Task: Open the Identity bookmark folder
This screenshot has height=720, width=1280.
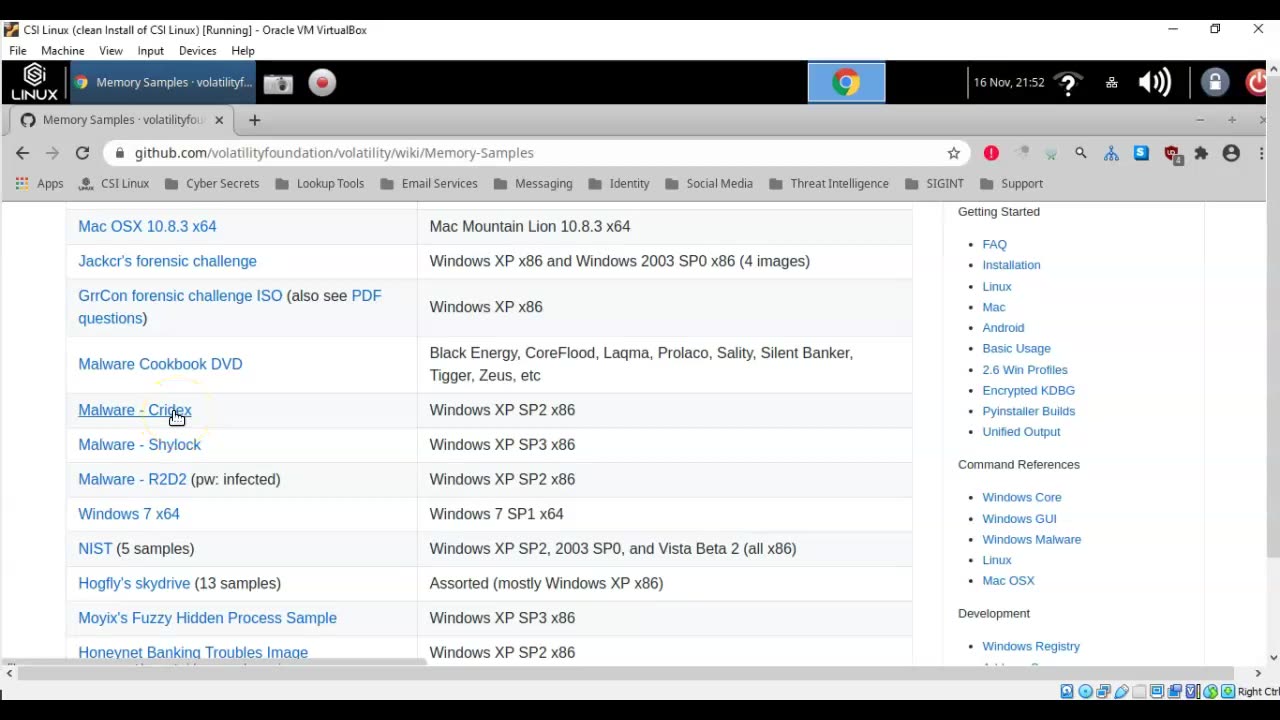Action: coord(619,184)
